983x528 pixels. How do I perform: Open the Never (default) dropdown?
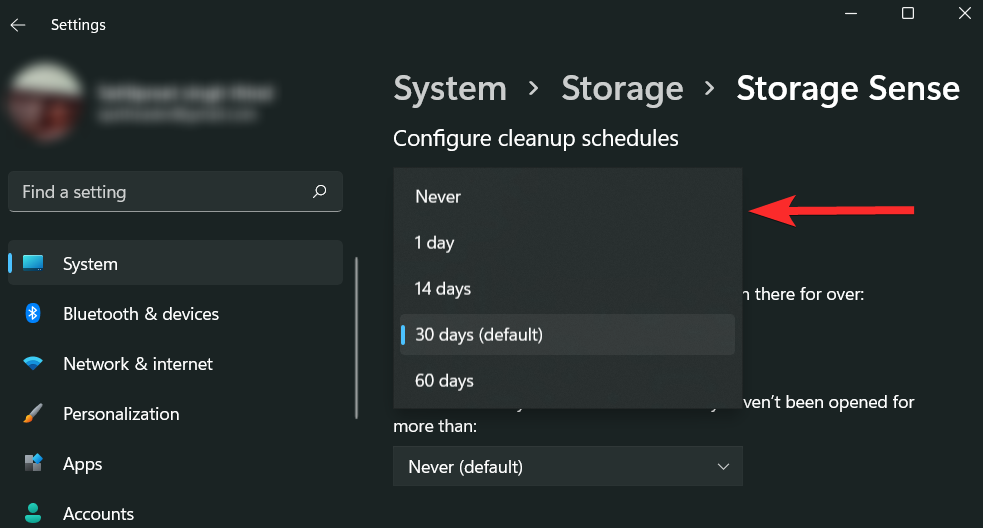point(567,466)
